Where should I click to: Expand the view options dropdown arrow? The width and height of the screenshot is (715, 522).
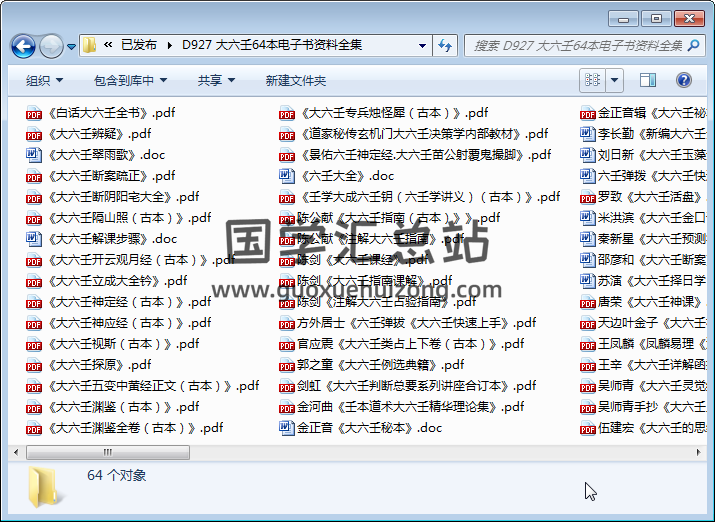615,80
